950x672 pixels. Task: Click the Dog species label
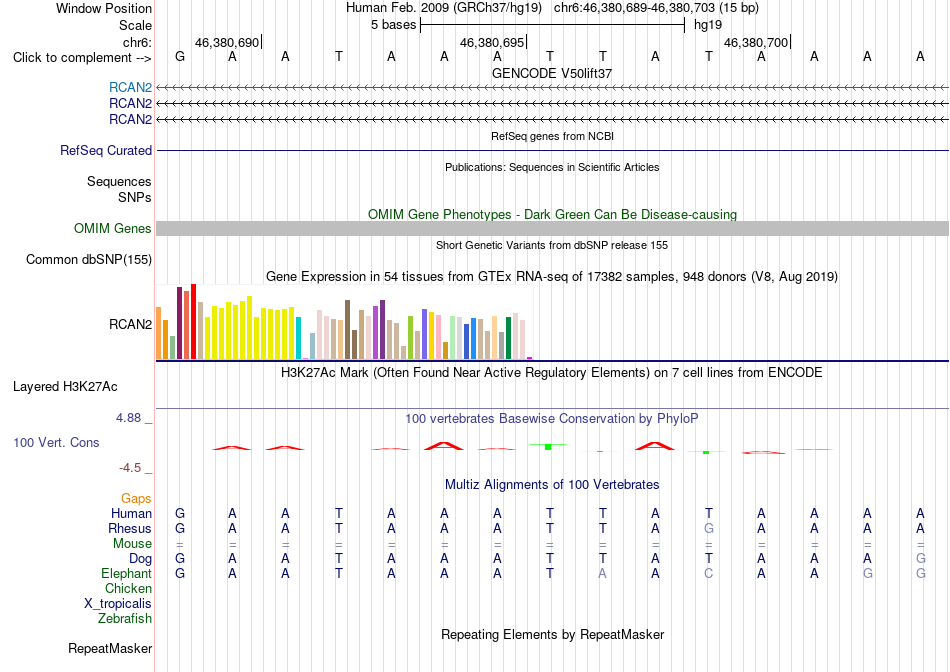pos(141,559)
